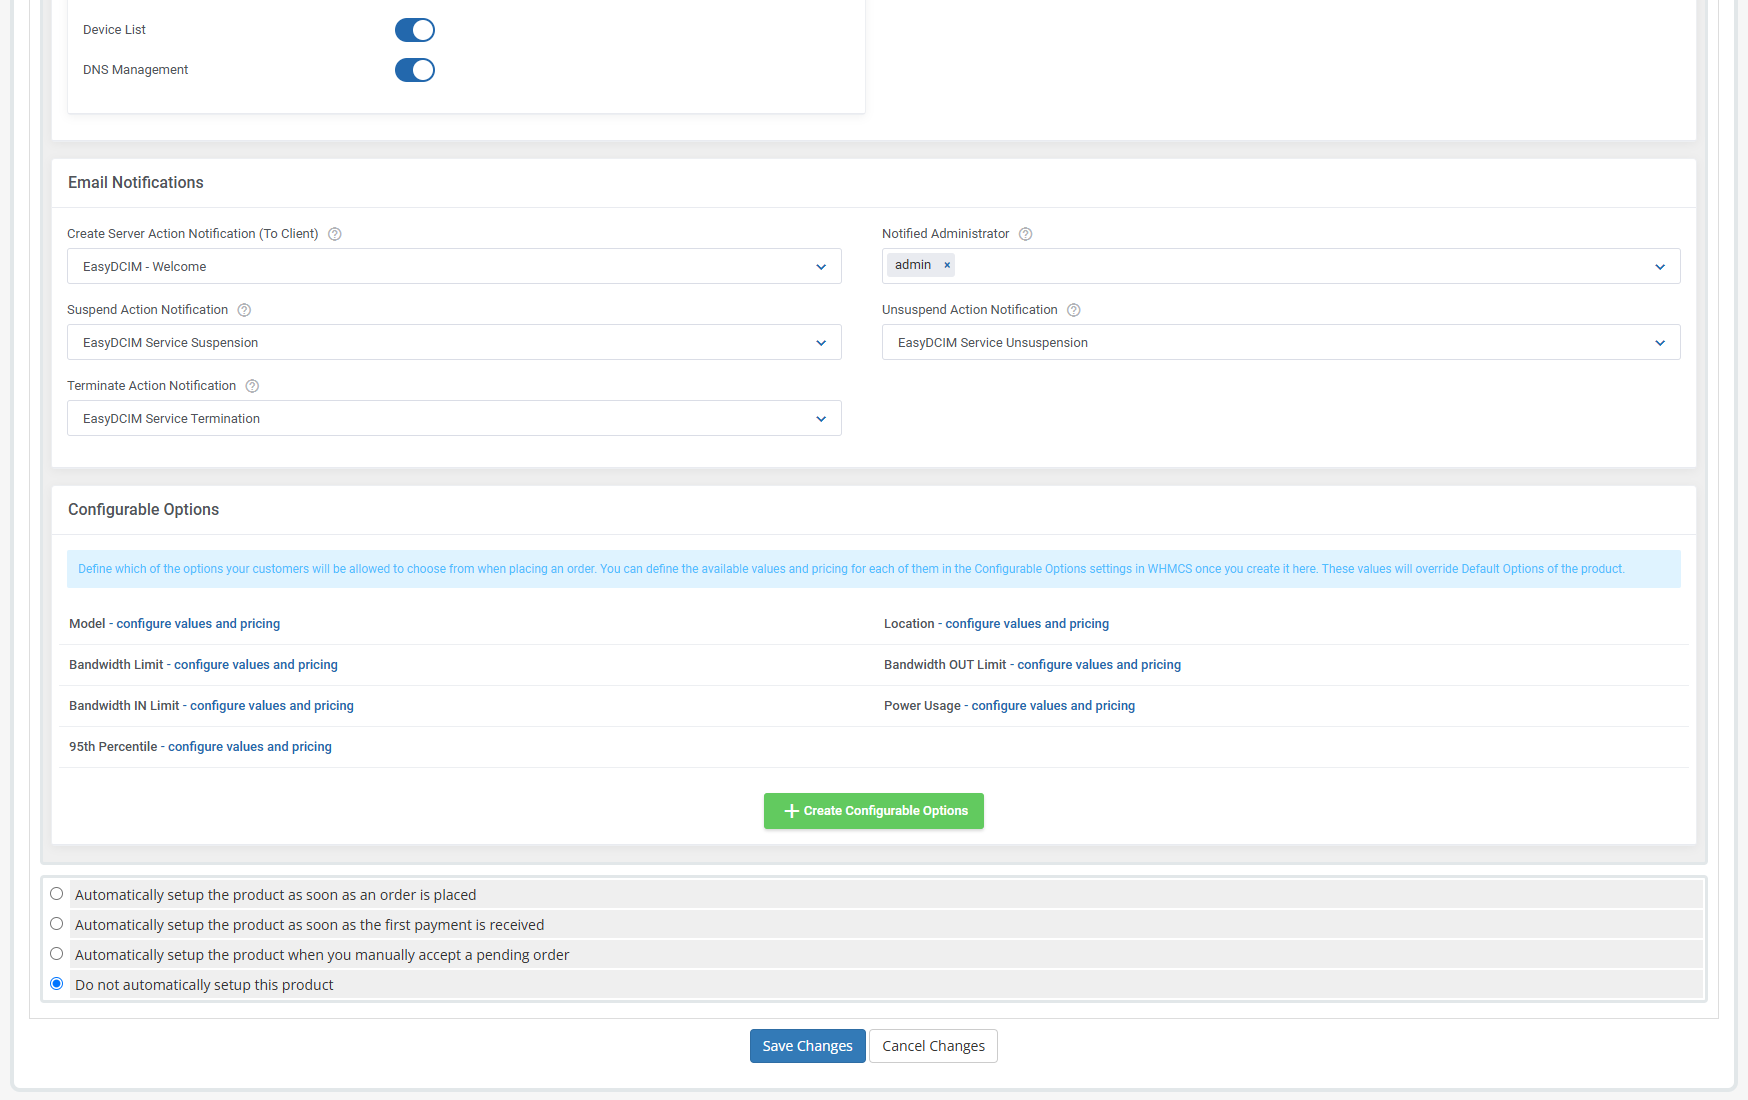Viewport: 1748px width, 1100px height.
Task: Open help icon beside Terminate Action Notification
Action: [x=252, y=386]
